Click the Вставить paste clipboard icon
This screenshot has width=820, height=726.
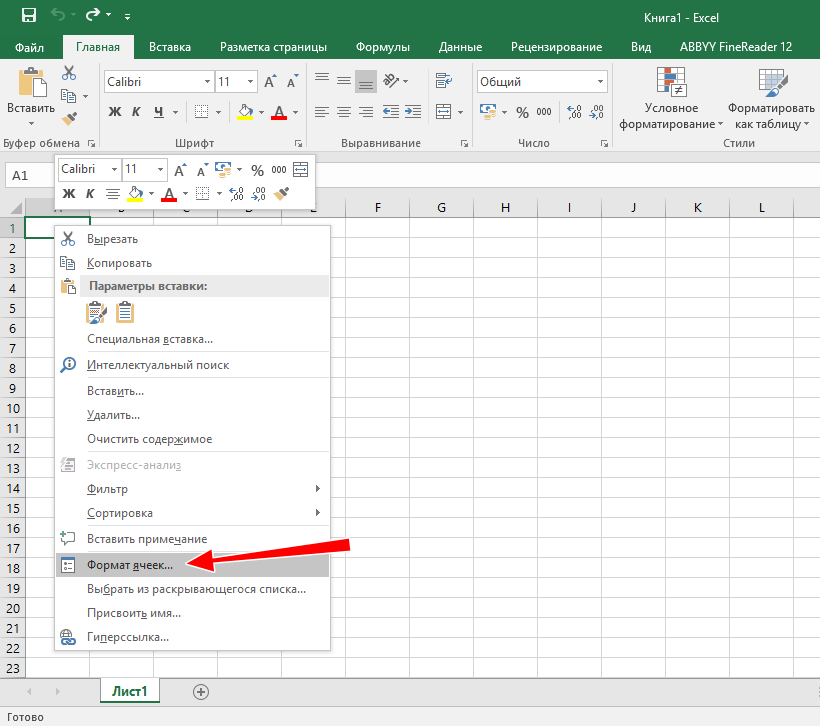(x=32, y=82)
